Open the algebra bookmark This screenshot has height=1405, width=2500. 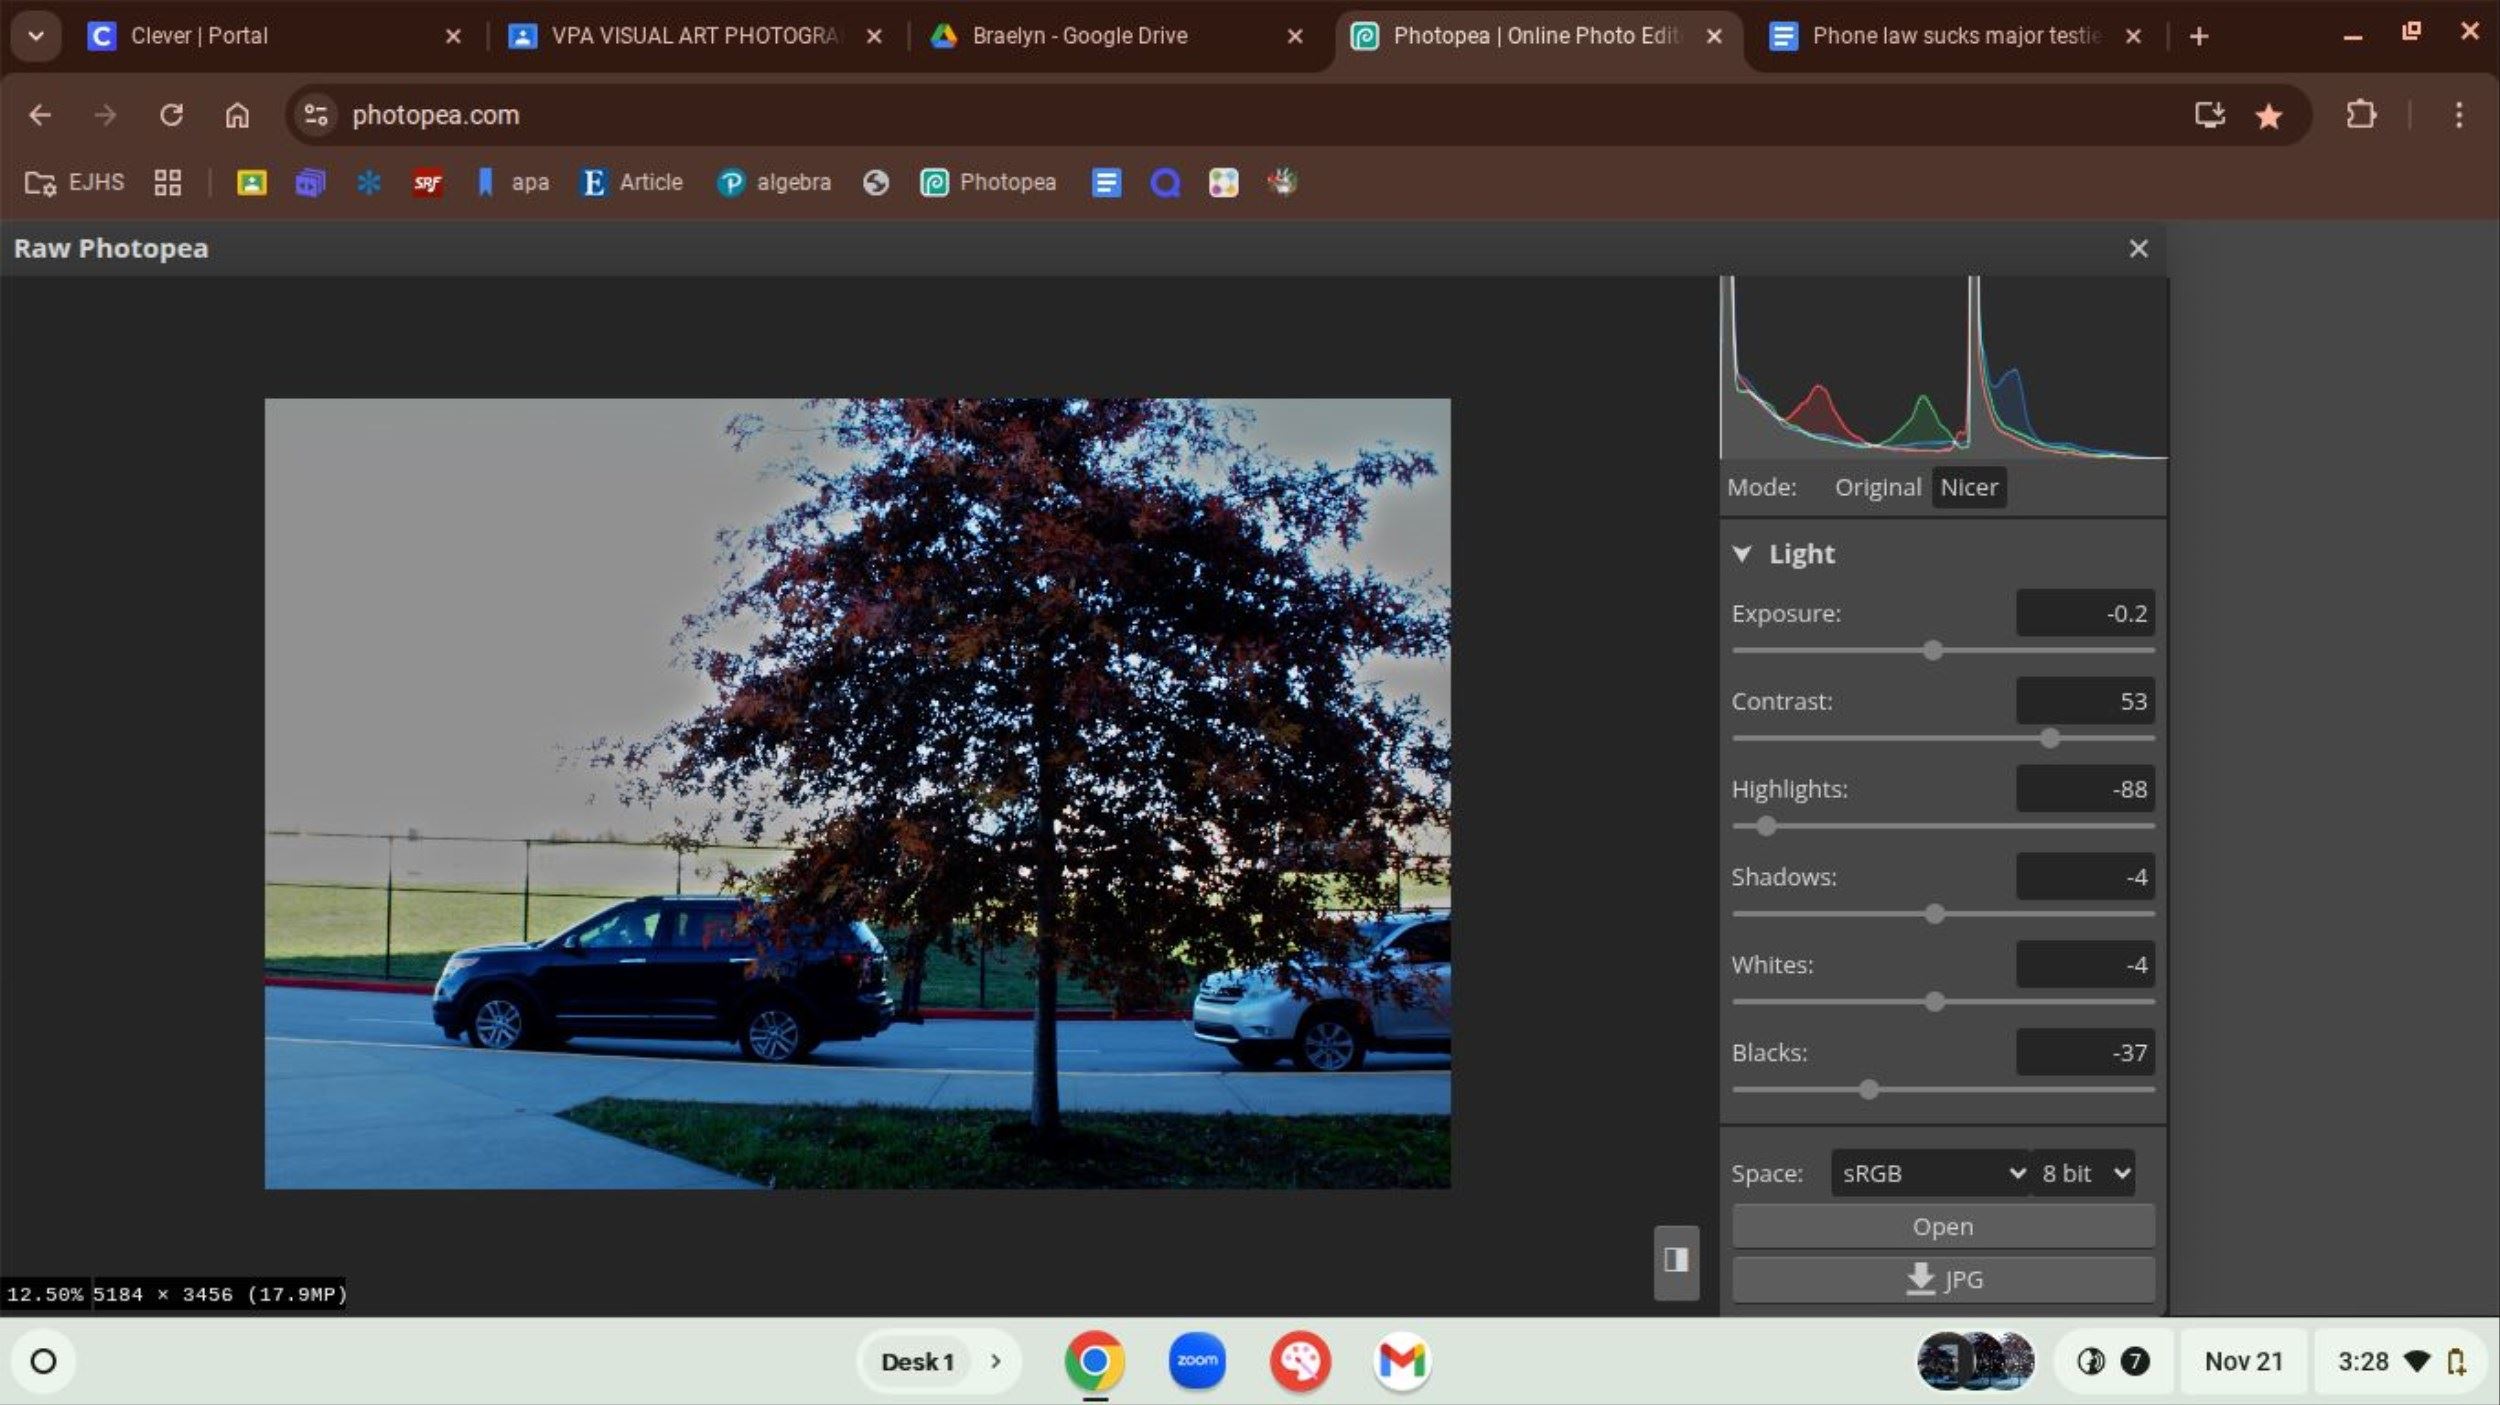point(774,182)
